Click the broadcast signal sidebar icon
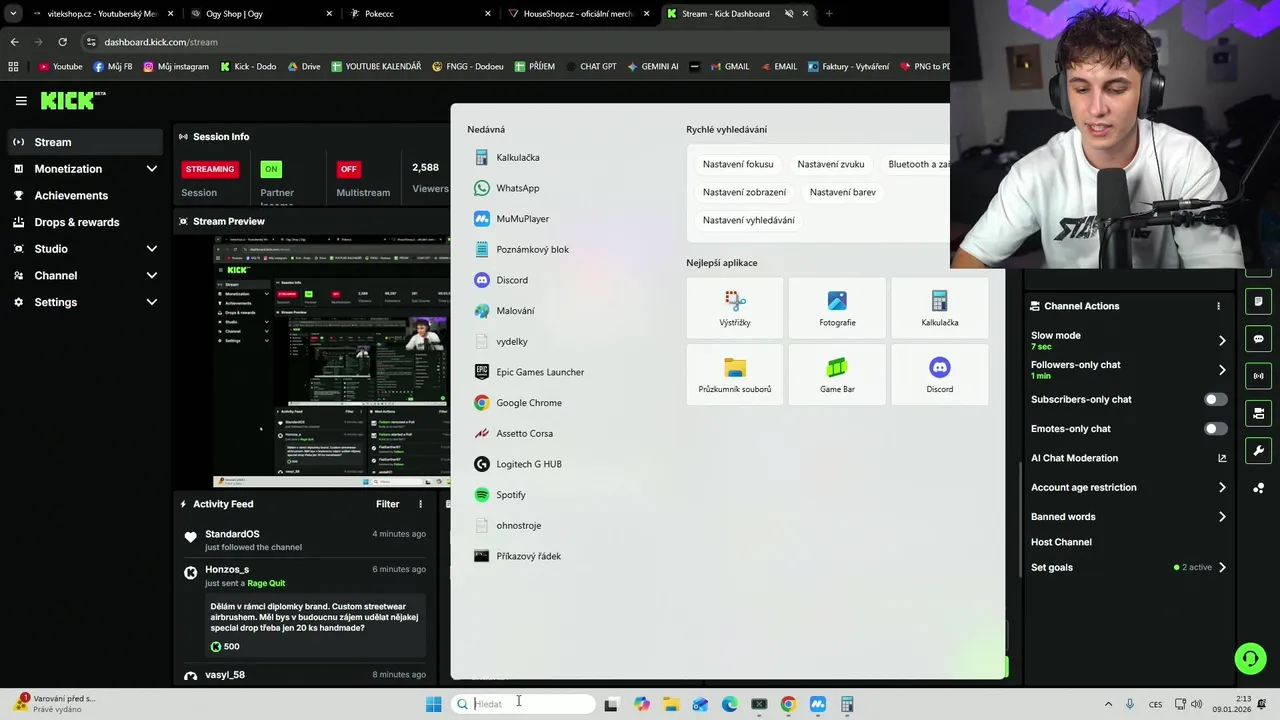Image resolution: width=1280 pixels, height=720 pixels. click(x=1258, y=376)
